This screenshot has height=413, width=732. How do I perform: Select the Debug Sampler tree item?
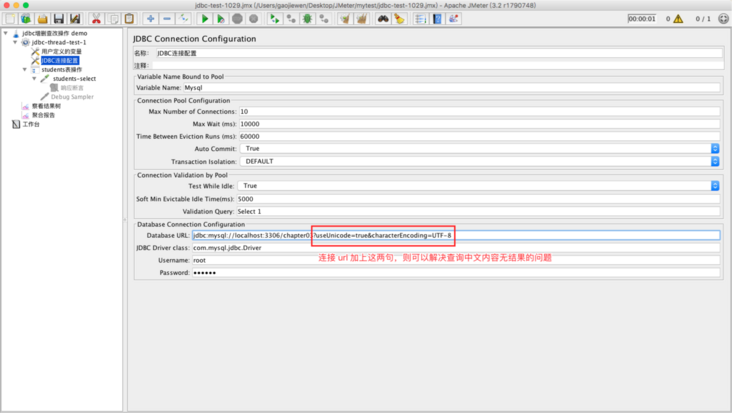[x=72, y=97]
